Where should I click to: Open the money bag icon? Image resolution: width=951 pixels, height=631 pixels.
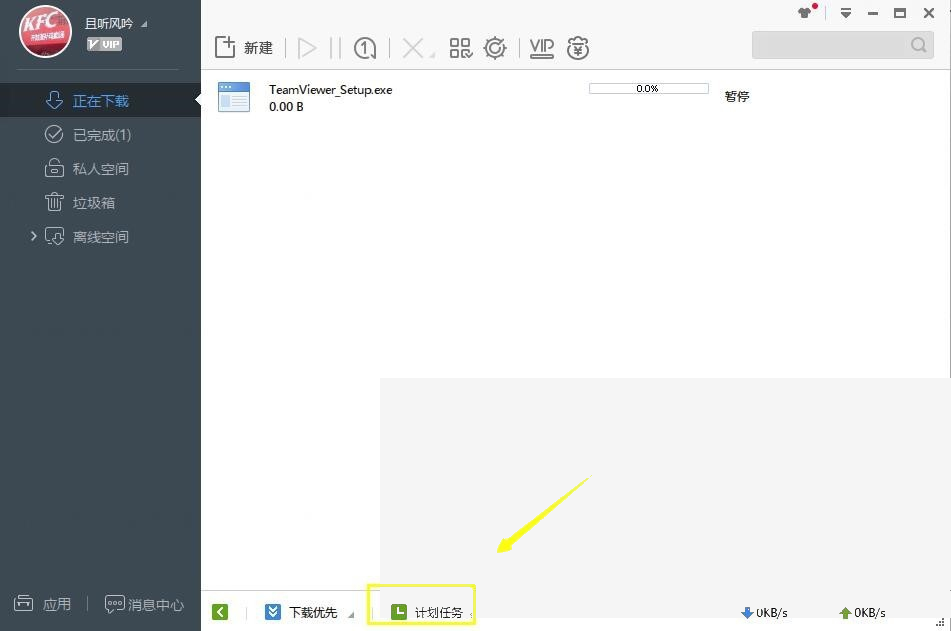[x=577, y=48]
